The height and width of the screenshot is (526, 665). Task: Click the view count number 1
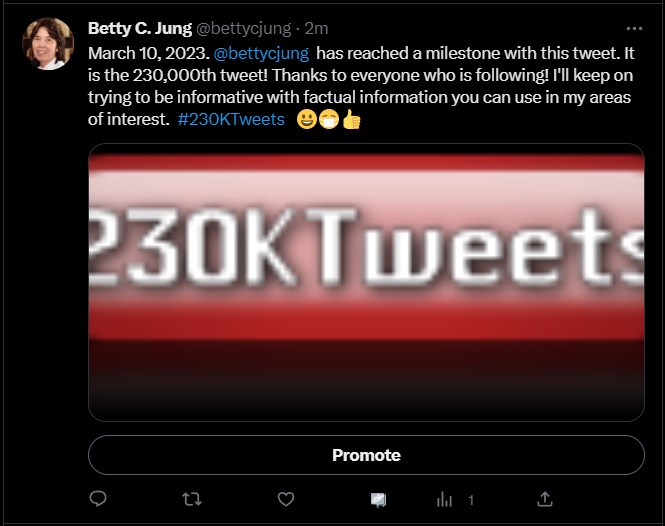coord(471,499)
